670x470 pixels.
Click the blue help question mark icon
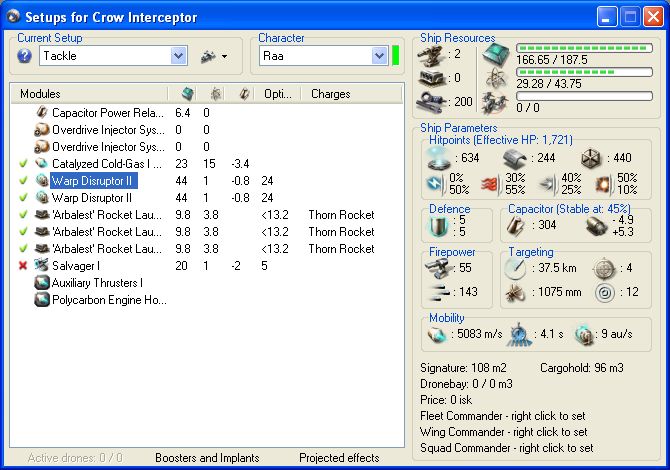point(24,56)
